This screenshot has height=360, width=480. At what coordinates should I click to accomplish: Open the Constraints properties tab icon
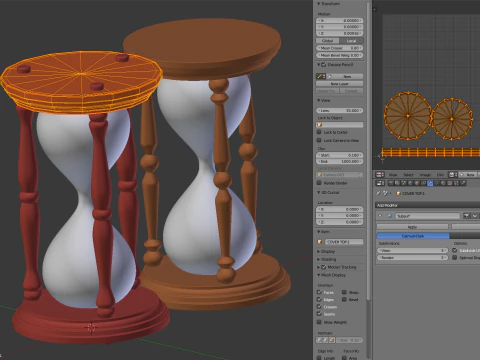[423, 183]
